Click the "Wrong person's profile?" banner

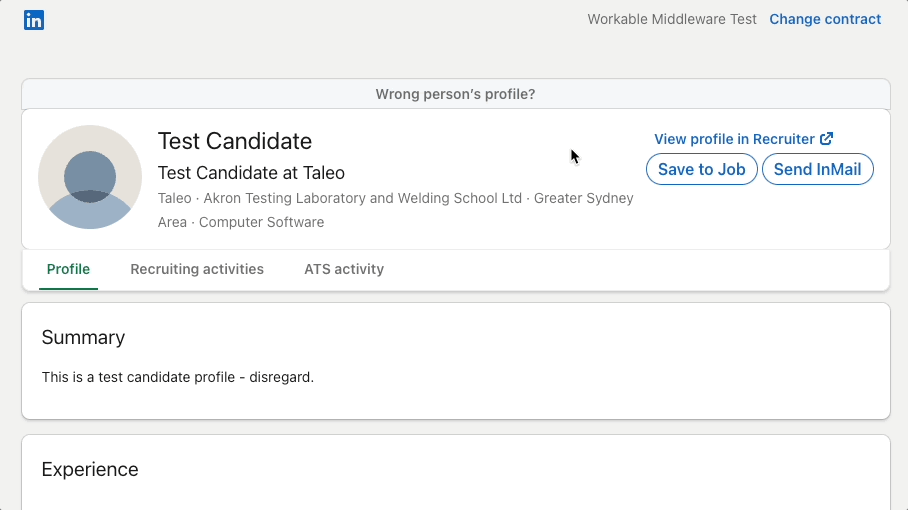[x=455, y=94]
